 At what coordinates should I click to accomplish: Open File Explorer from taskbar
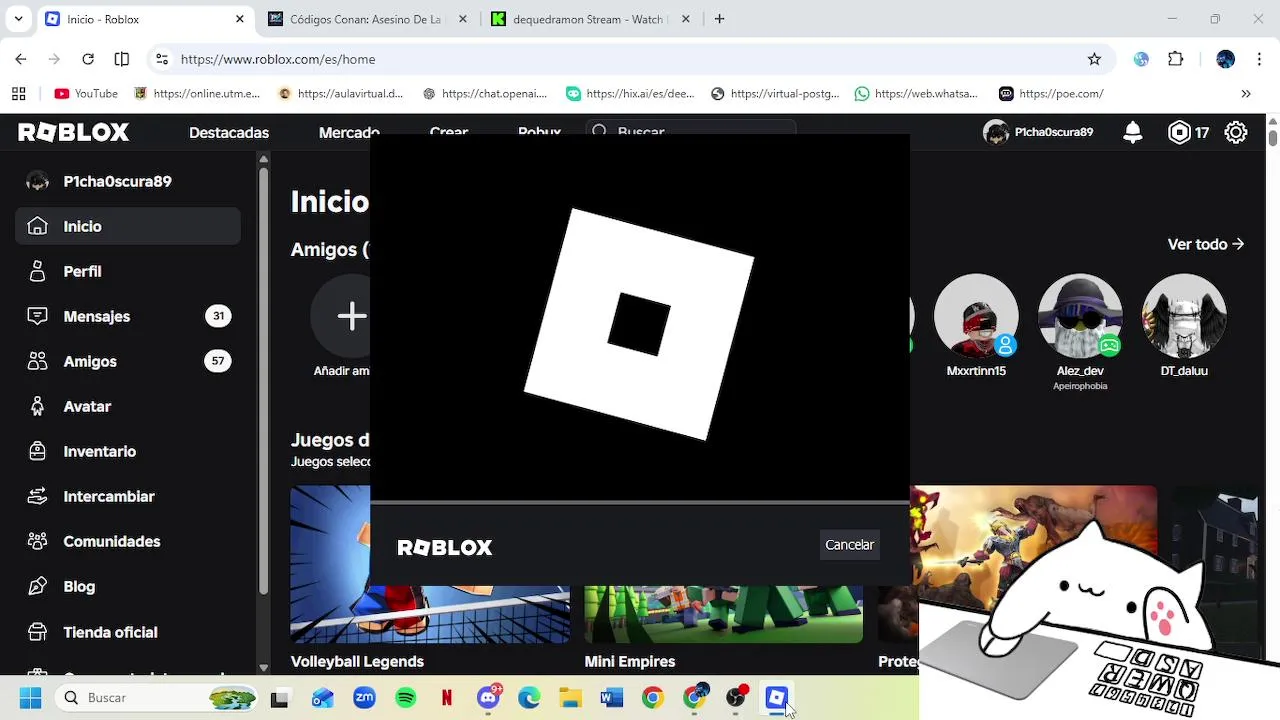[570, 698]
